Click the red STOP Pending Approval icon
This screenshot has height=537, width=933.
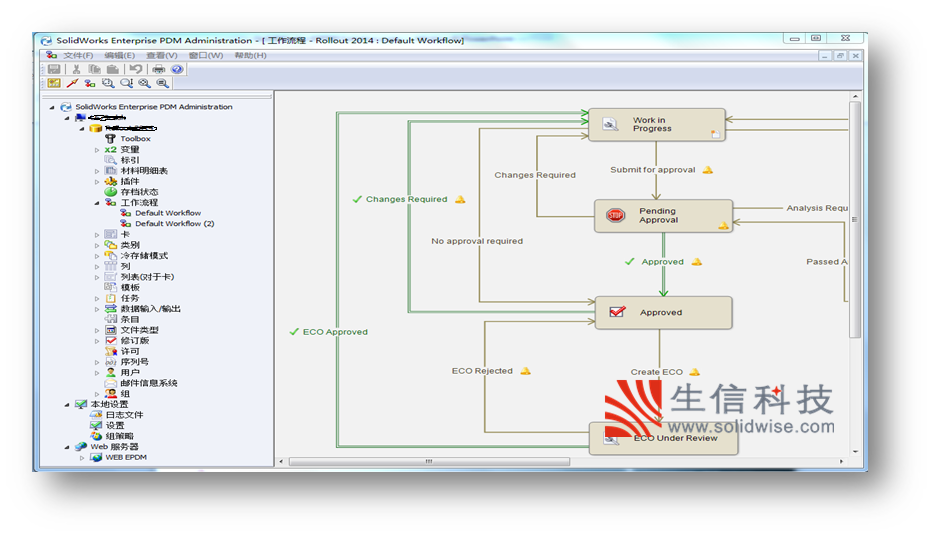615,215
